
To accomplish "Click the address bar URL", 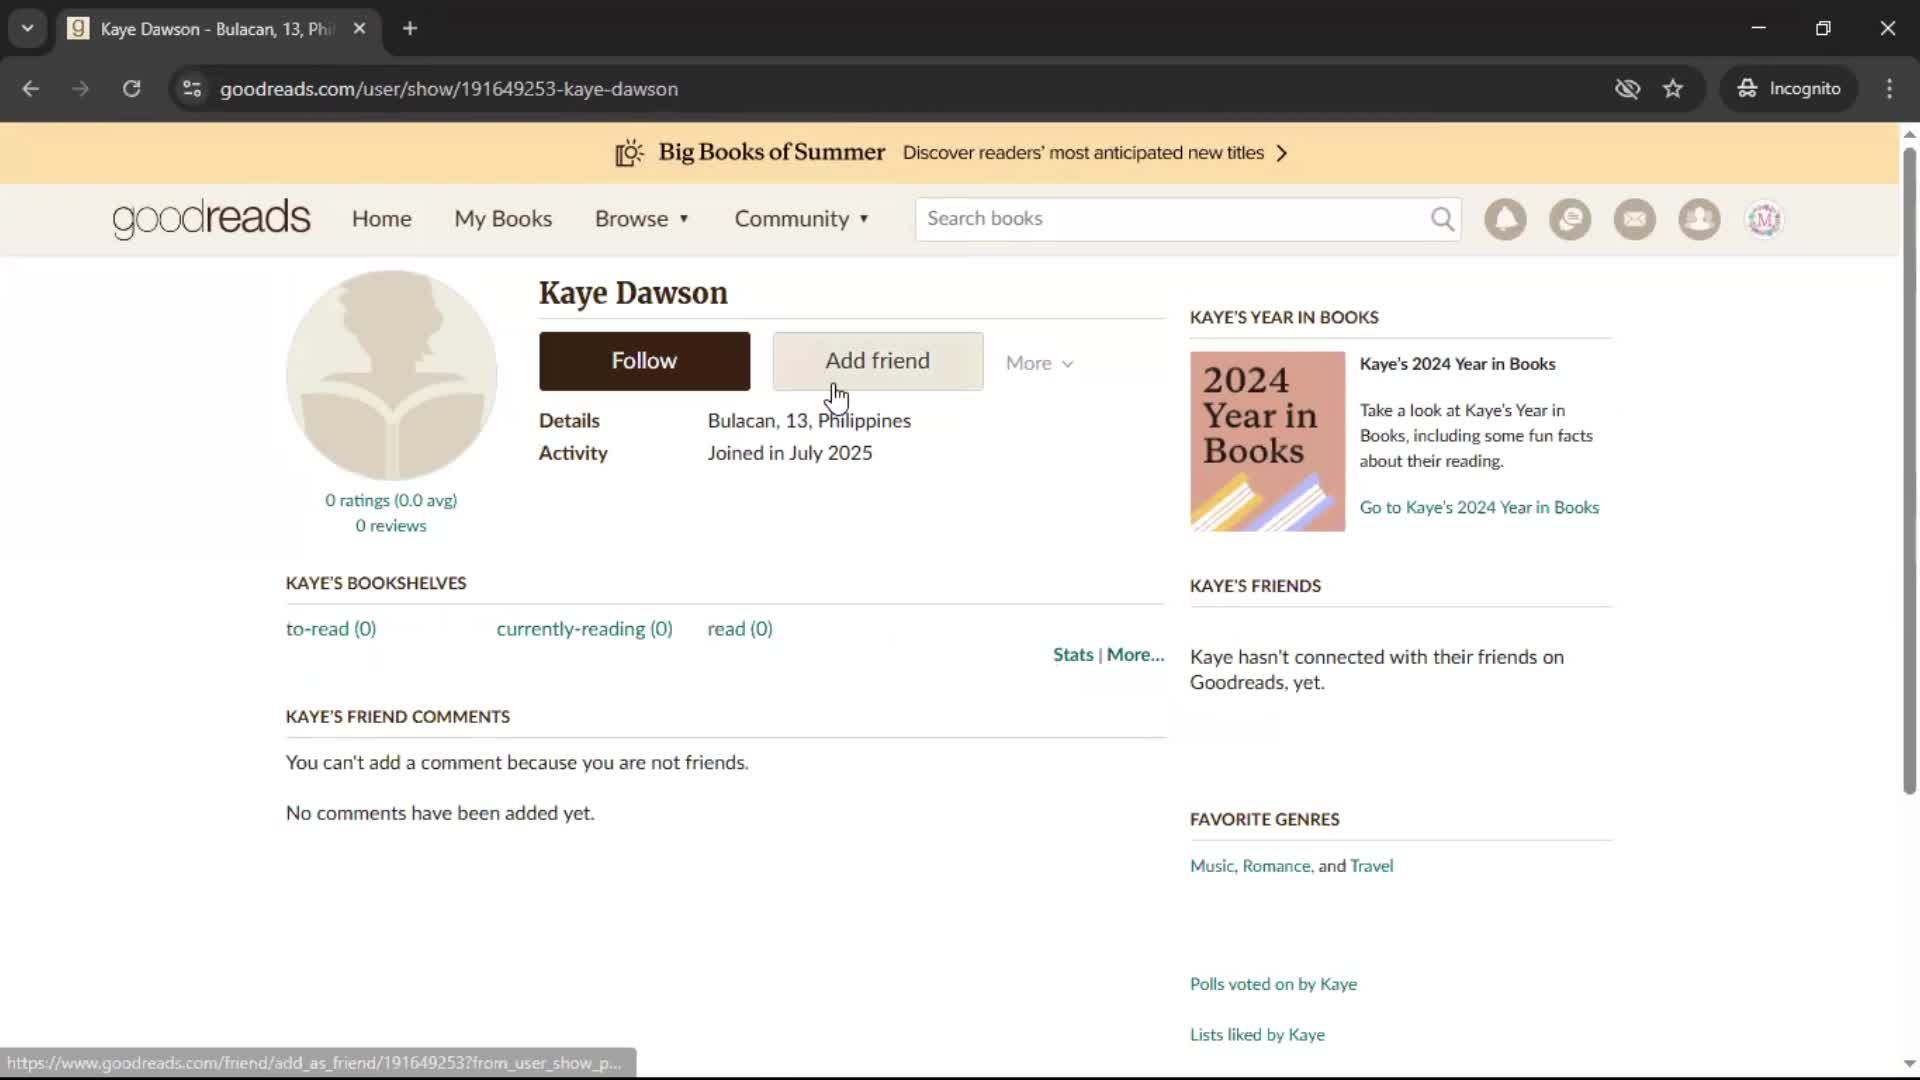I will pos(449,89).
